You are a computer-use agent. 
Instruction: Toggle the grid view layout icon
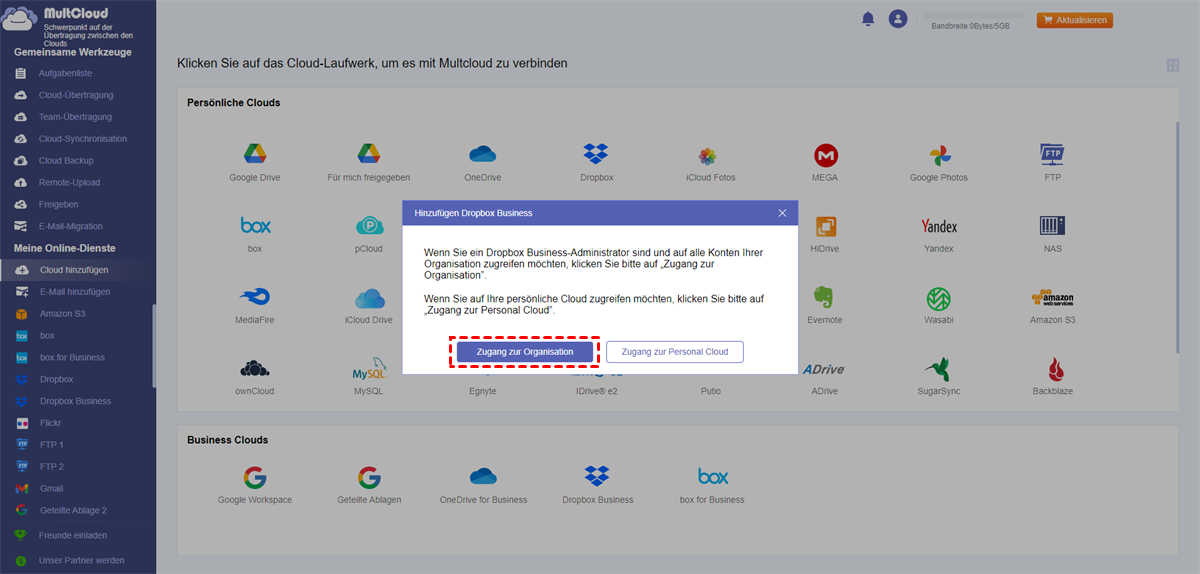click(1173, 65)
